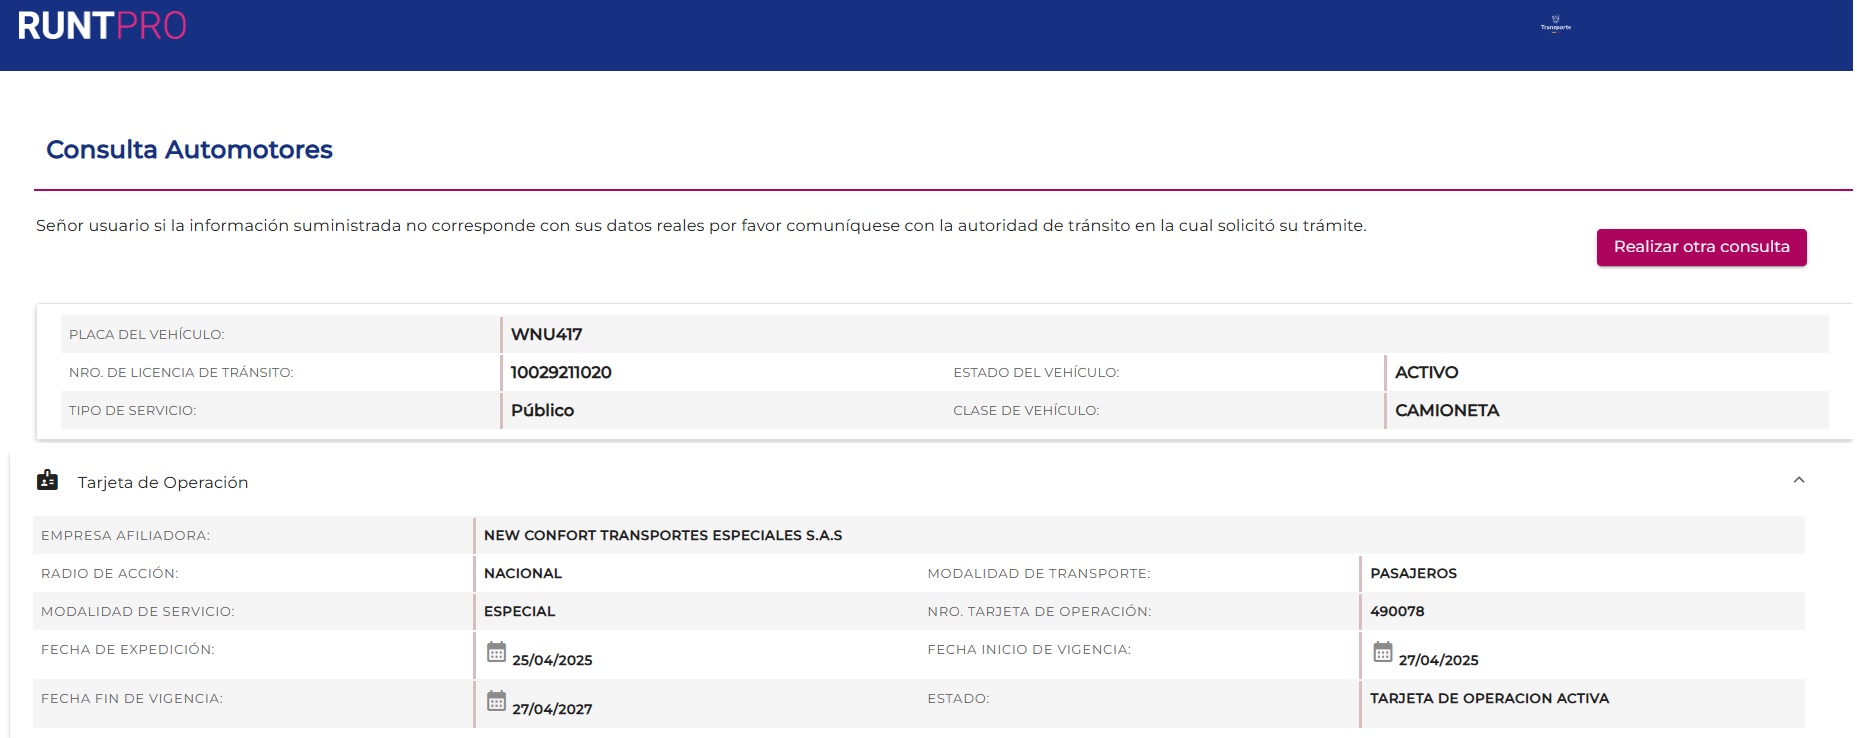Image resolution: width=1857 pixels, height=738 pixels.
Task: Click calendar icon for Fecha Inicio de Vigencia
Action: pos(1382,652)
